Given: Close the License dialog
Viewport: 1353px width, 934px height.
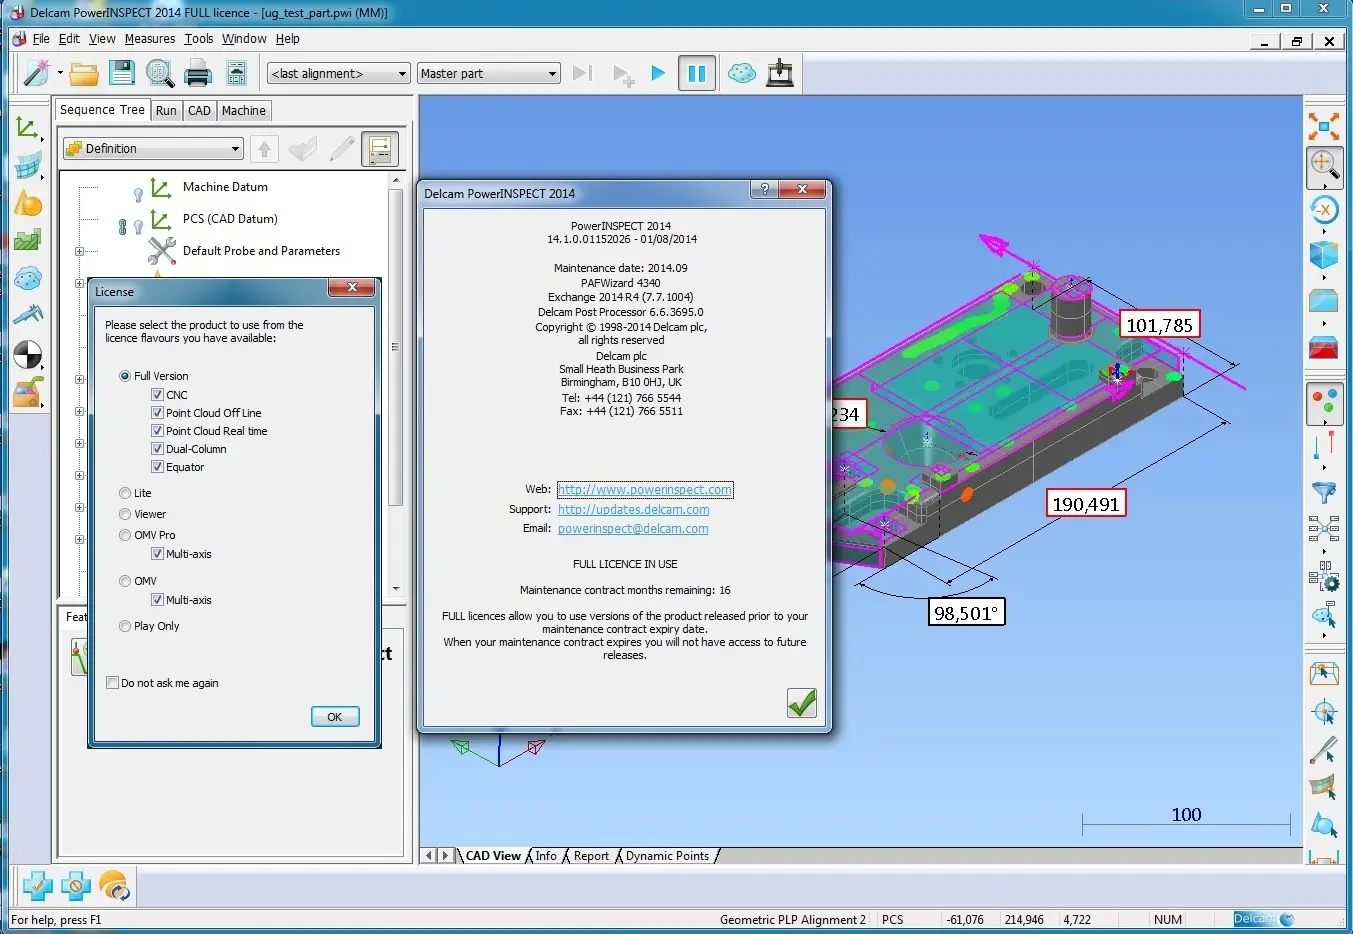Looking at the screenshot, I should point(352,288).
